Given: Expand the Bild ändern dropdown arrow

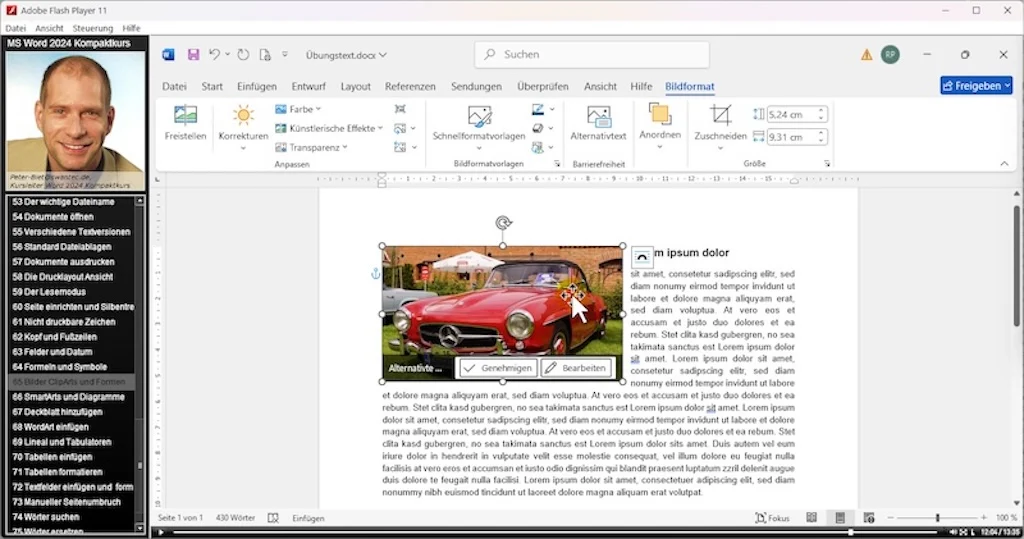Looking at the screenshot, I should [x=413, y=129].
